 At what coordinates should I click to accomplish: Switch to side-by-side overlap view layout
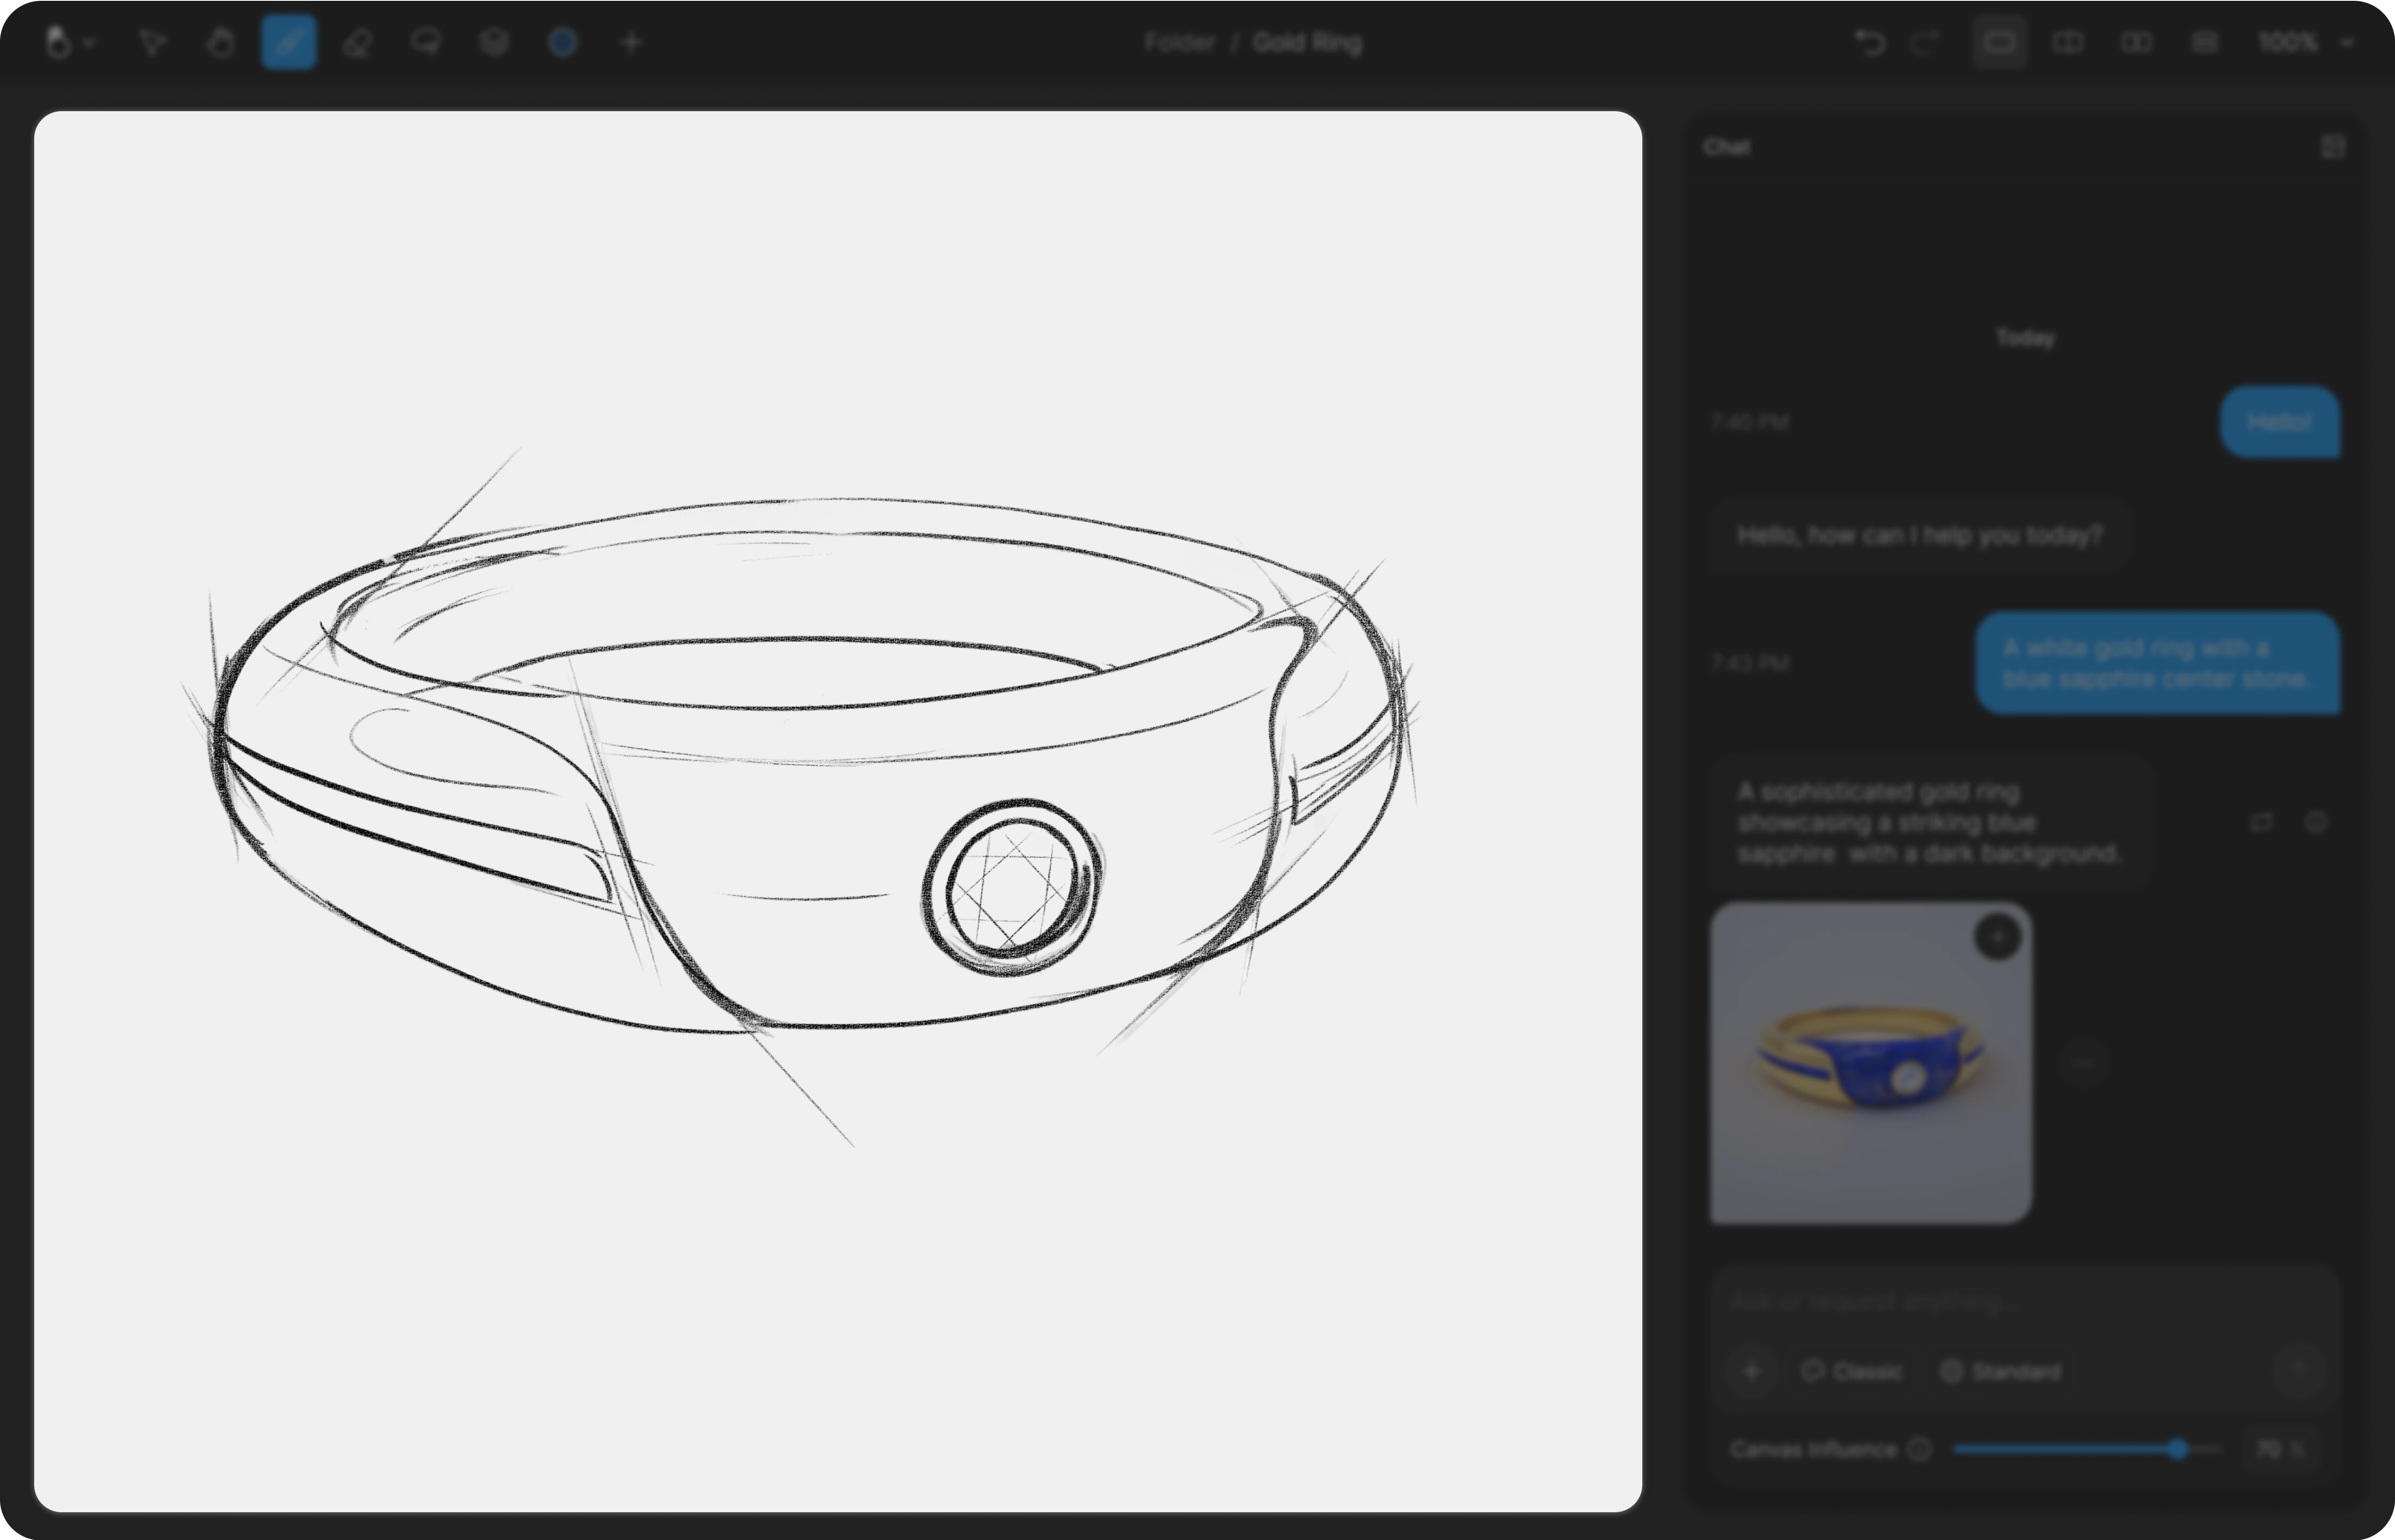[2136, 42]
